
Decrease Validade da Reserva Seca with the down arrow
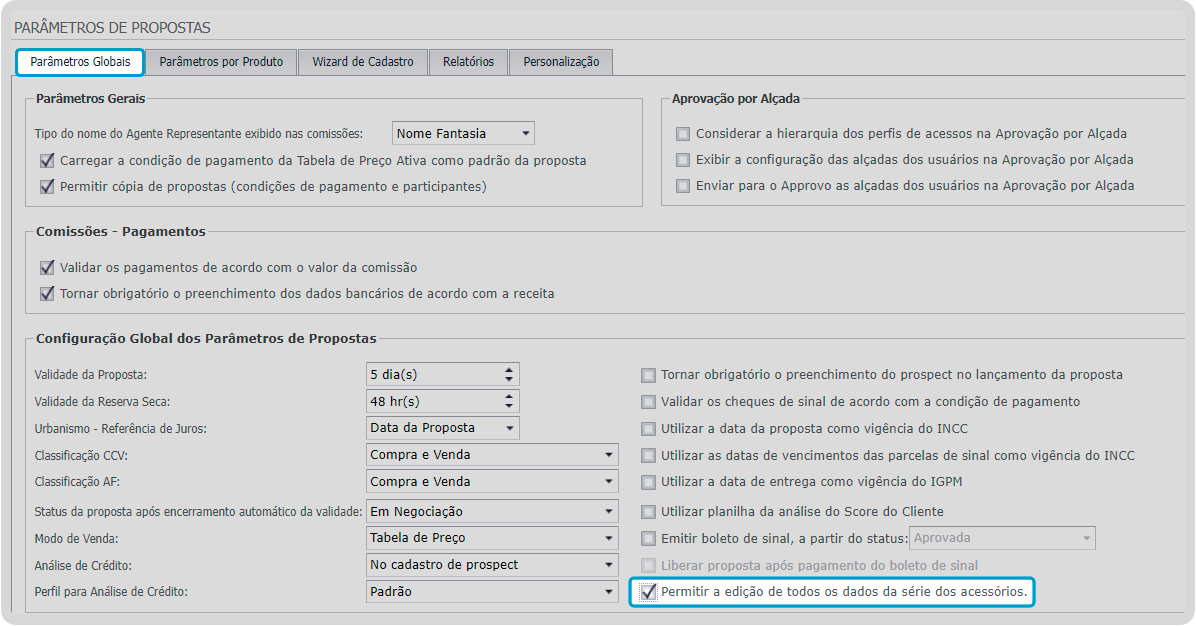click(x=510, y=405)
